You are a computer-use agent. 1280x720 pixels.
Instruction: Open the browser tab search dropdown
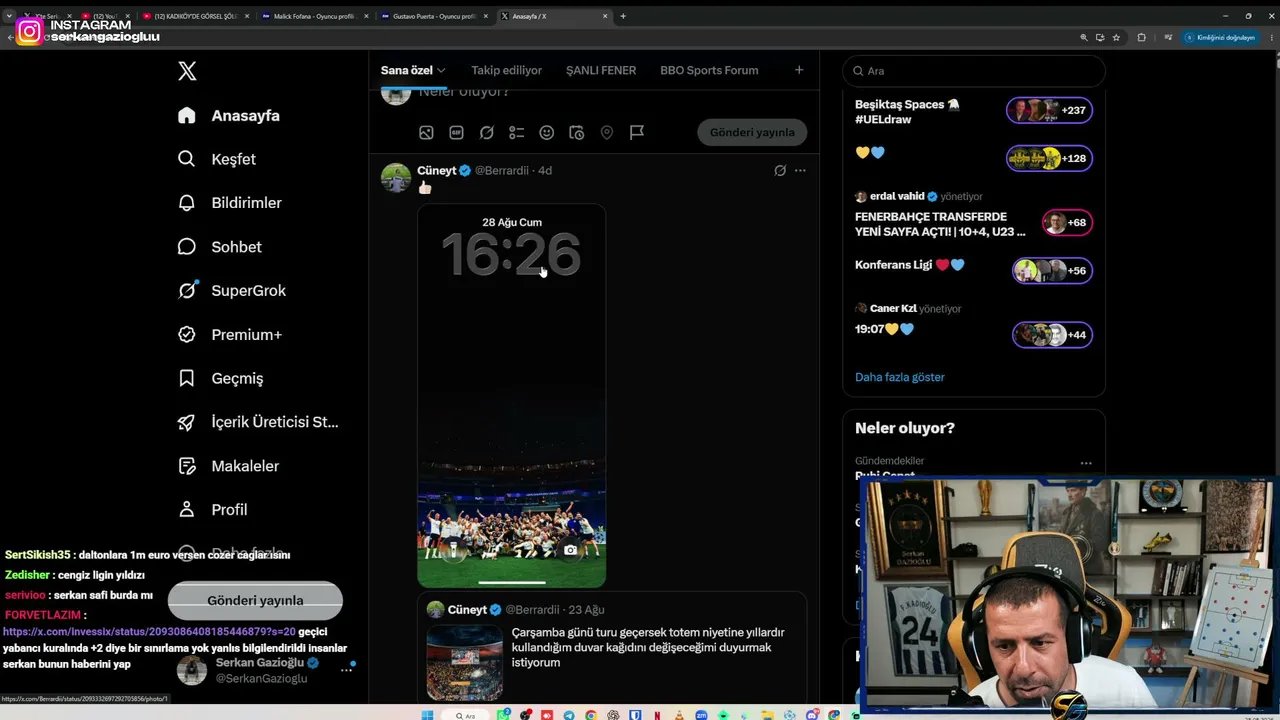tap(9, 16)
